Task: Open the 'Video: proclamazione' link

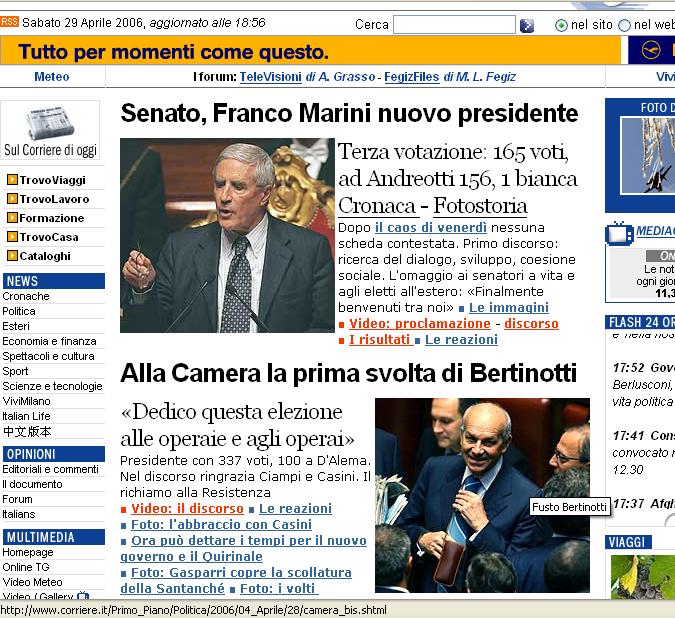Action: tap(420, 324)
